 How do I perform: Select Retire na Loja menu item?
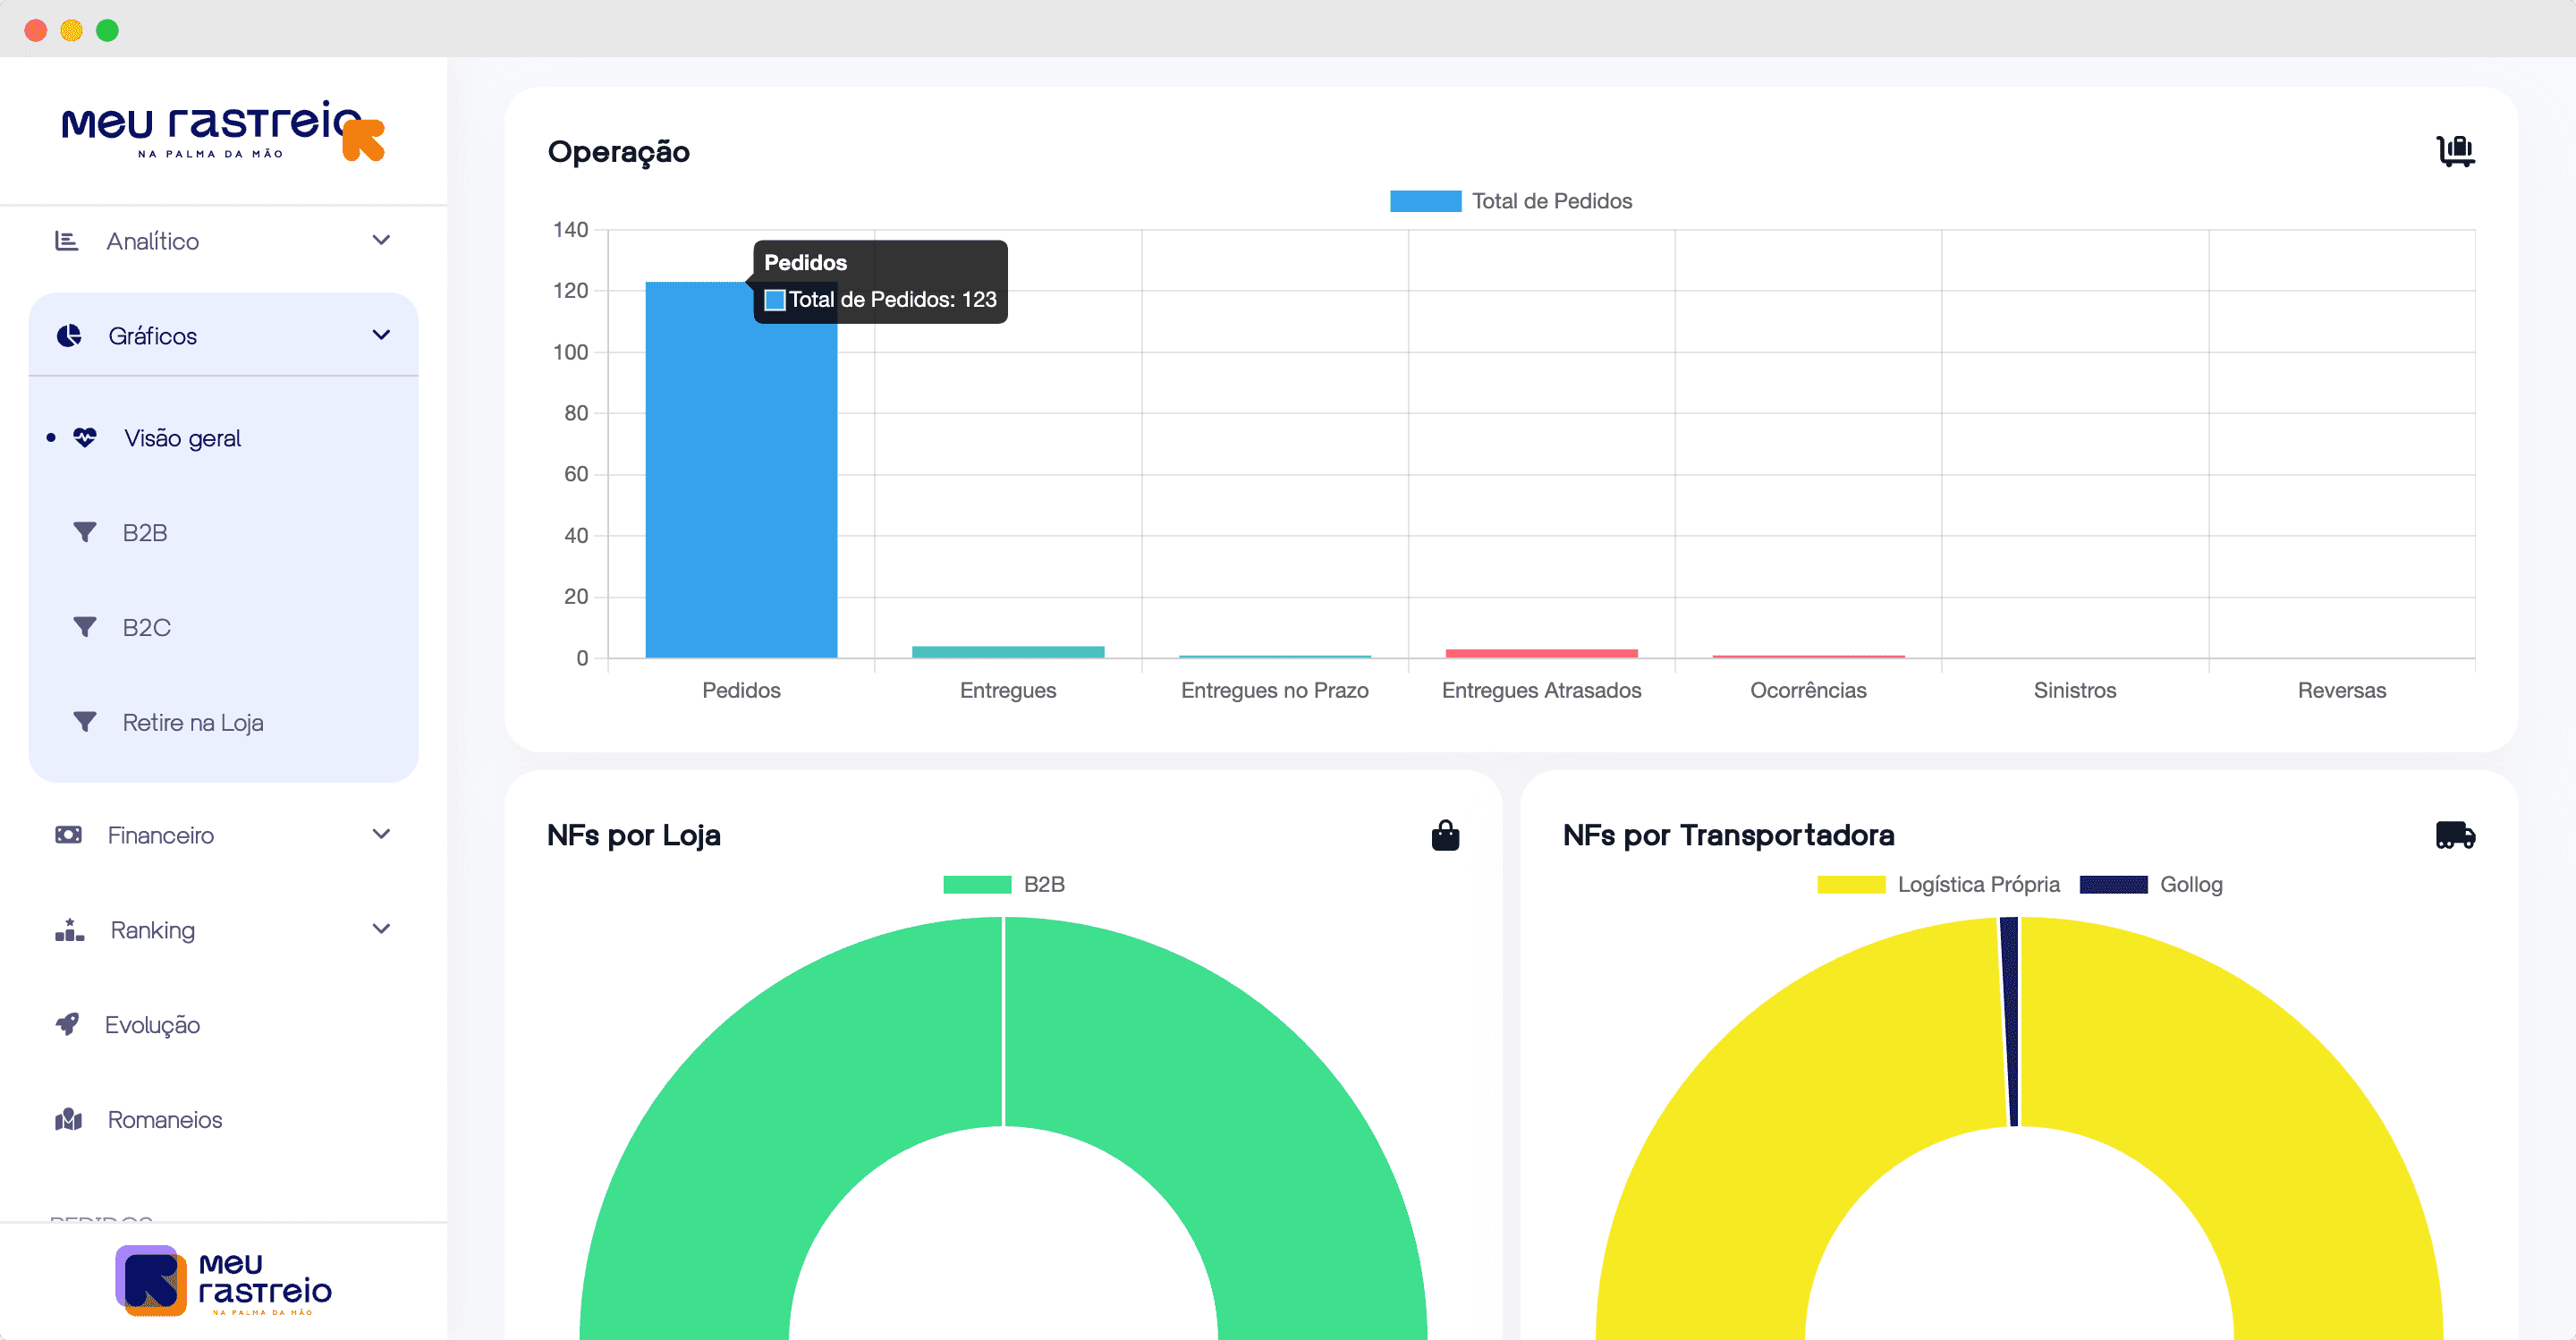pyautogui.click(x=192, y=722)
